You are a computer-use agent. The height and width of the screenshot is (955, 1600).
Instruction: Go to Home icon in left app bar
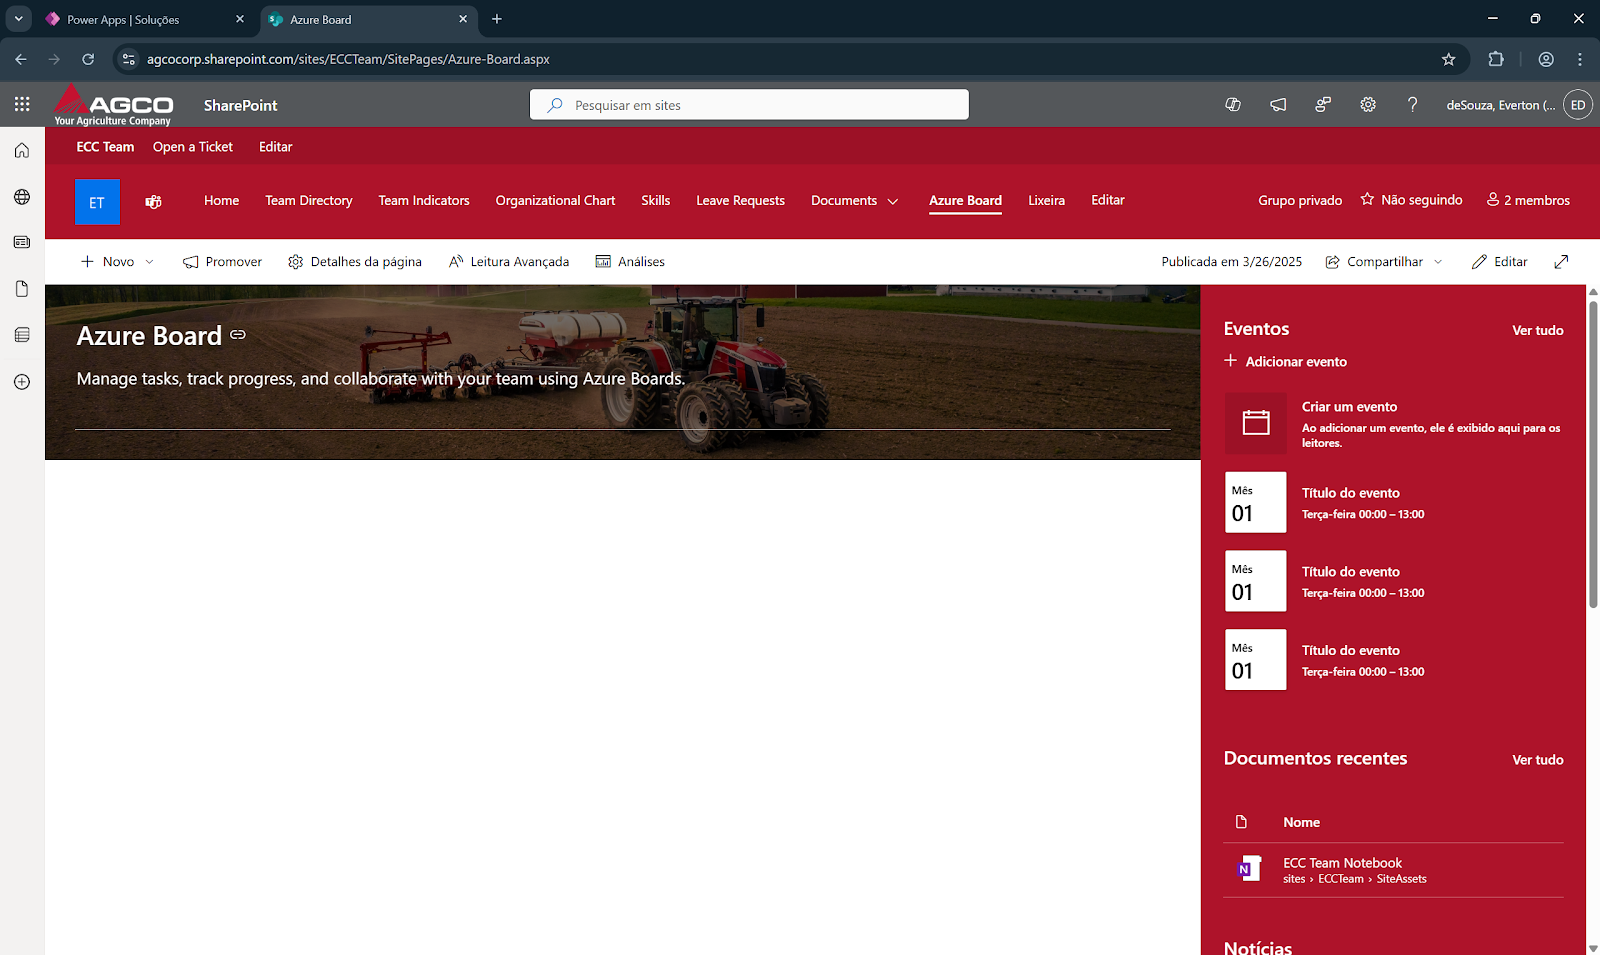22,151
